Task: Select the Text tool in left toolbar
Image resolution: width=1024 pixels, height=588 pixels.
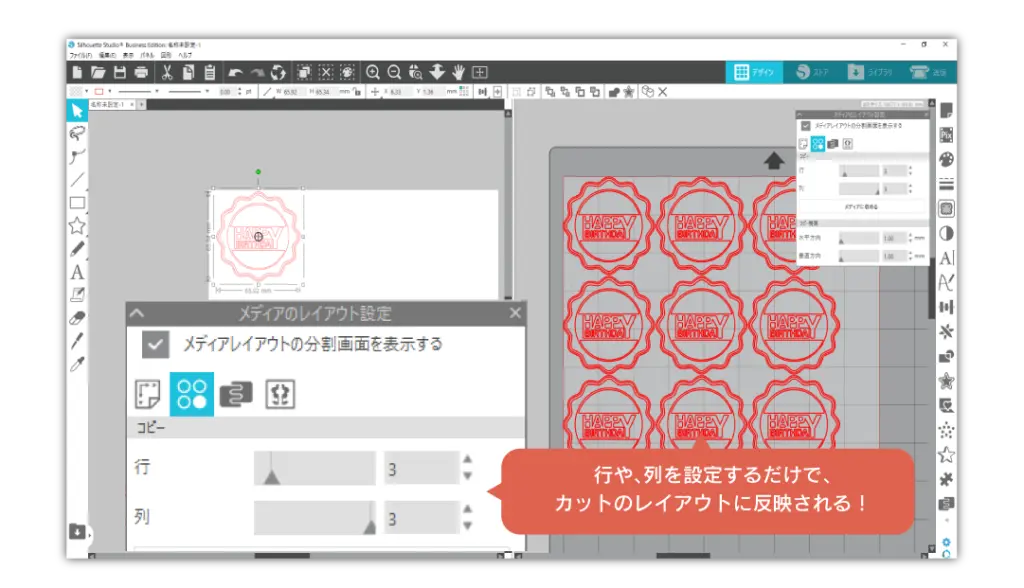Action: tap(77, 272)
